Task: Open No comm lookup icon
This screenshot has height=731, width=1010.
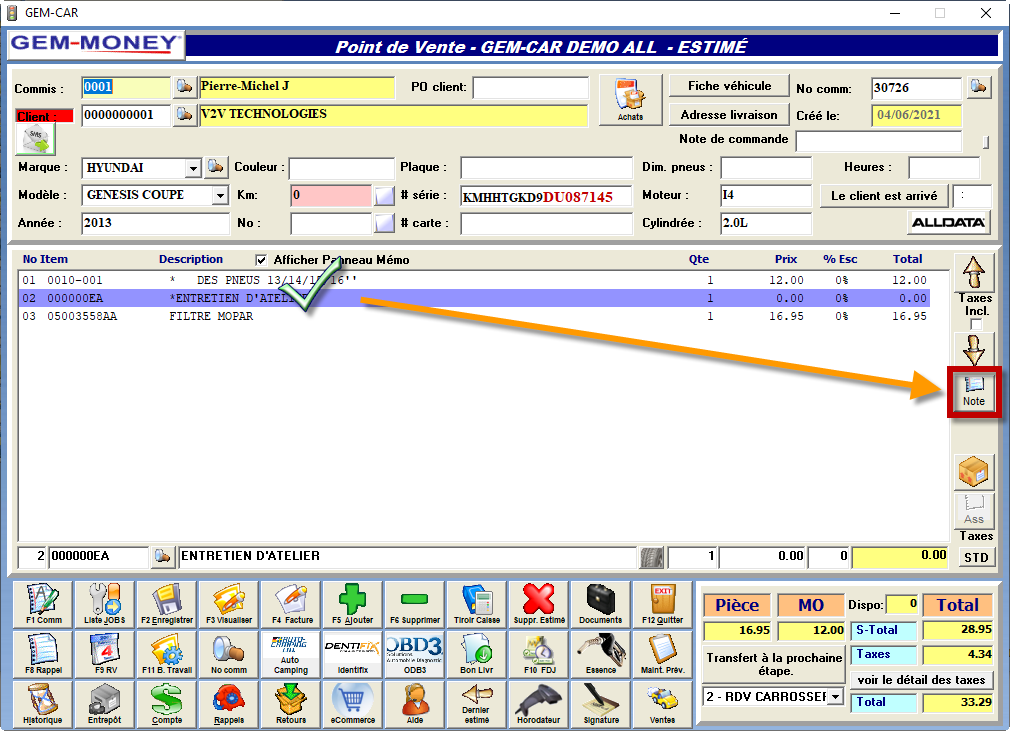Action: tap(979, 87)
